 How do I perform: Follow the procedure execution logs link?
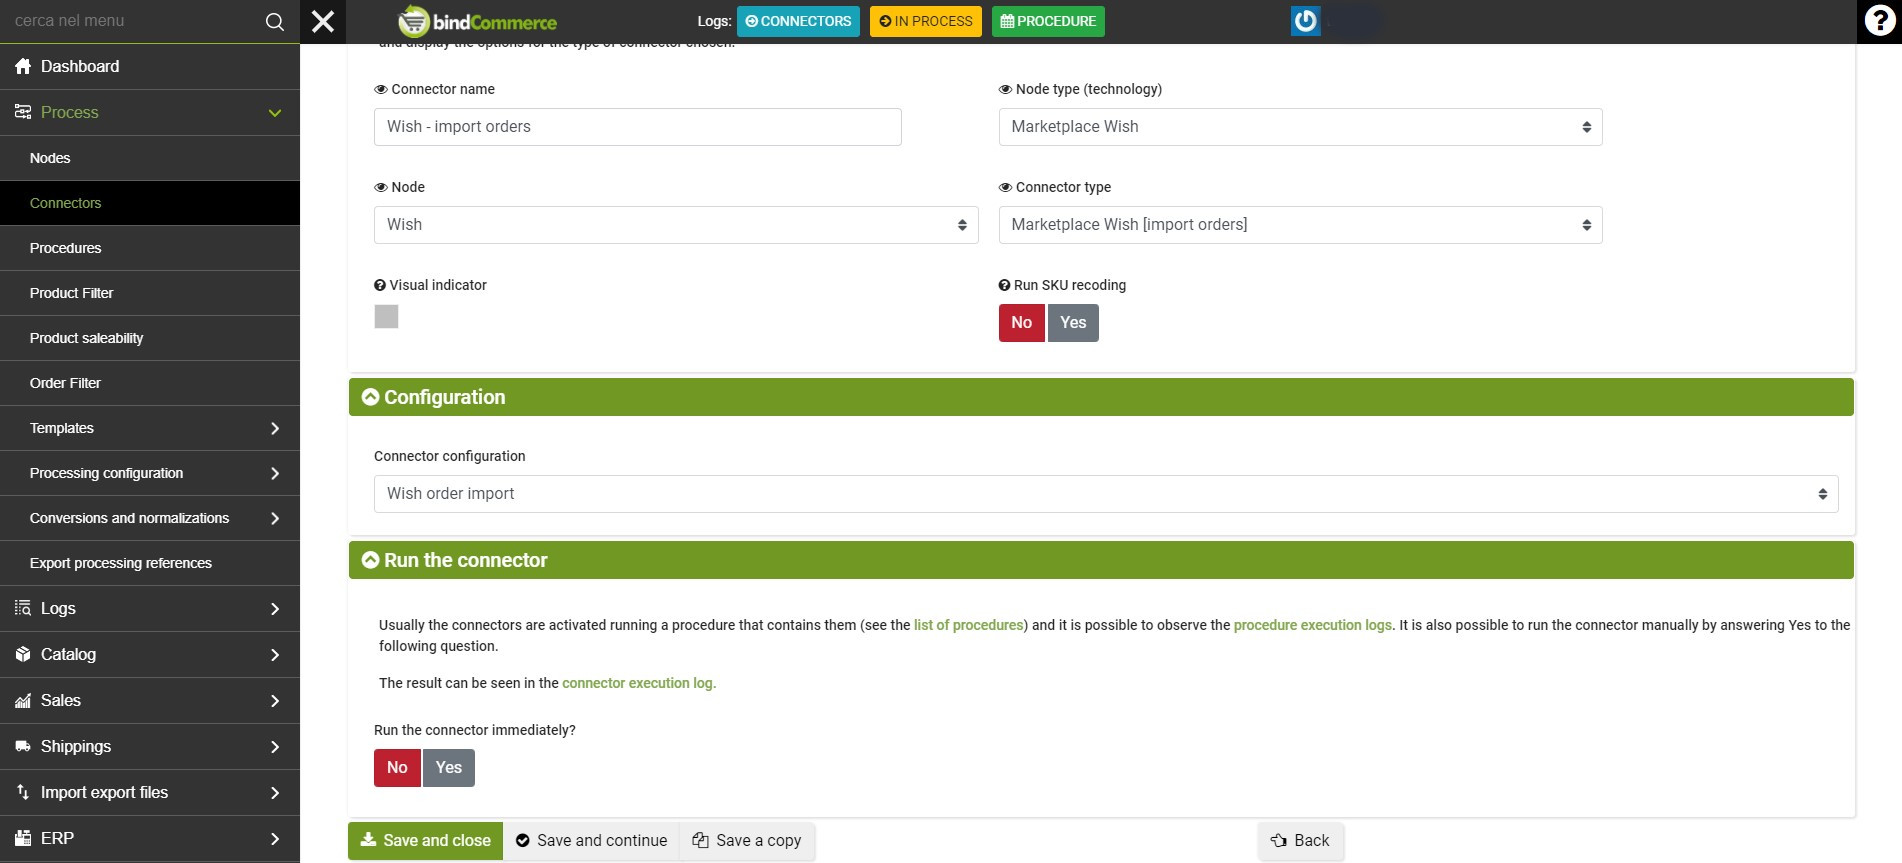1313,625
